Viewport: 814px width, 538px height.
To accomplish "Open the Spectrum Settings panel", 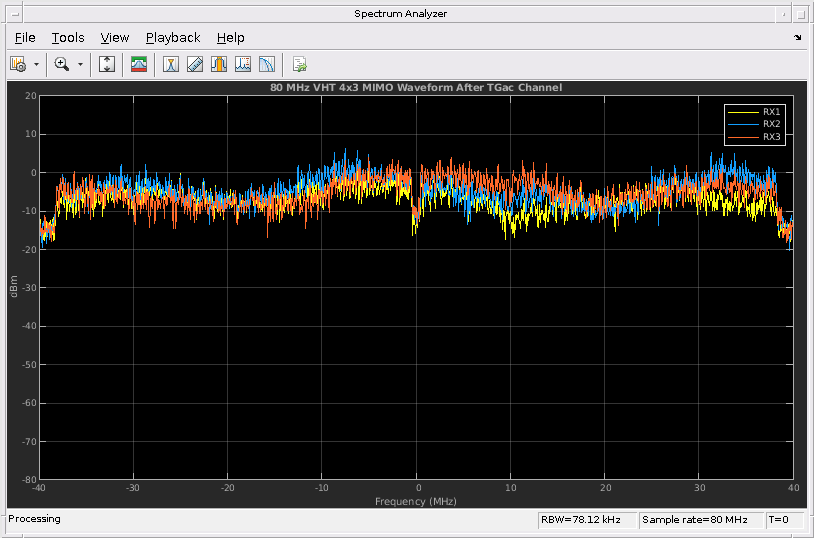I will 140,64.
